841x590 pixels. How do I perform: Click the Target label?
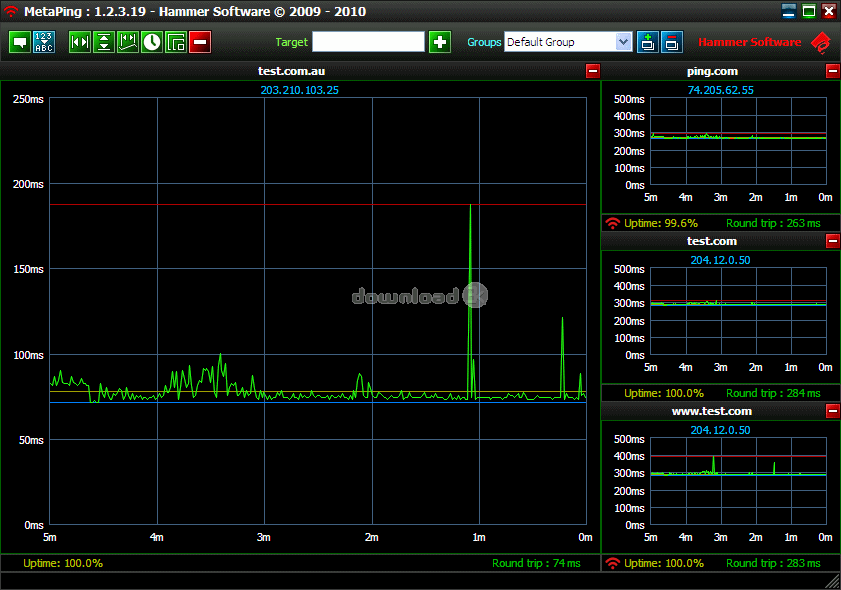pyautogui.click(x=291, y=42)
